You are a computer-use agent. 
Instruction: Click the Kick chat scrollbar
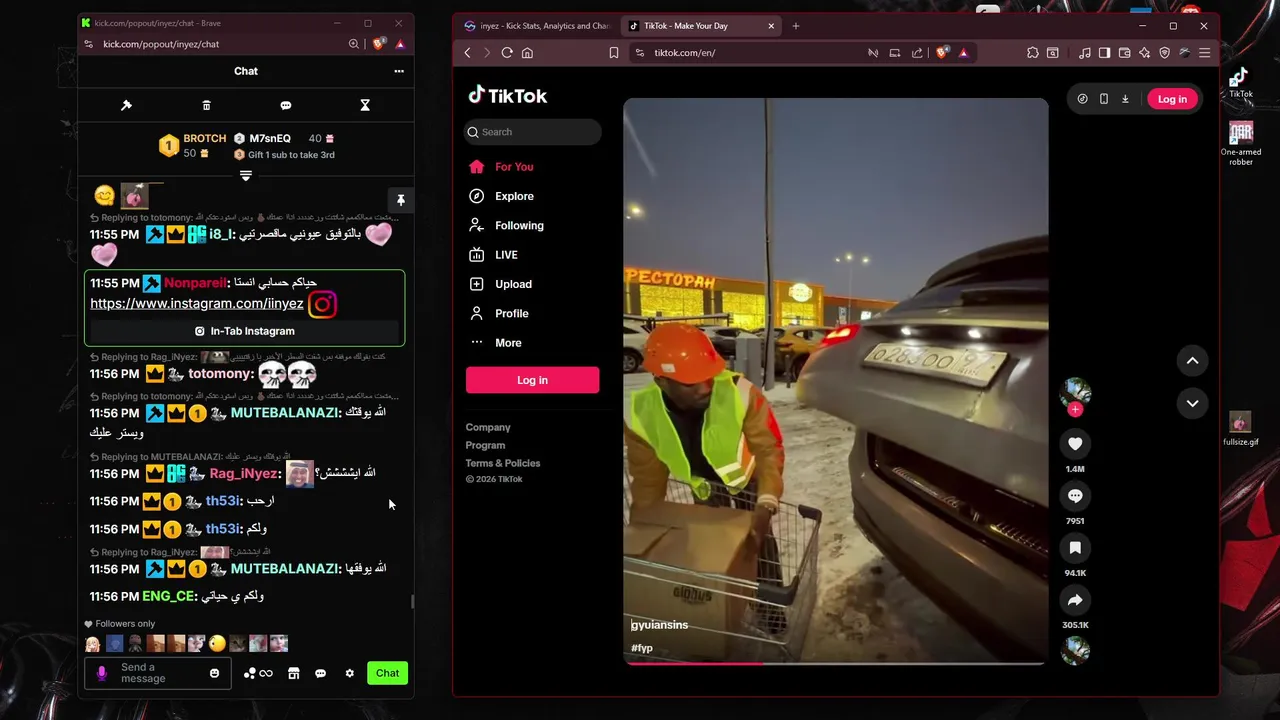click(412, 601)
